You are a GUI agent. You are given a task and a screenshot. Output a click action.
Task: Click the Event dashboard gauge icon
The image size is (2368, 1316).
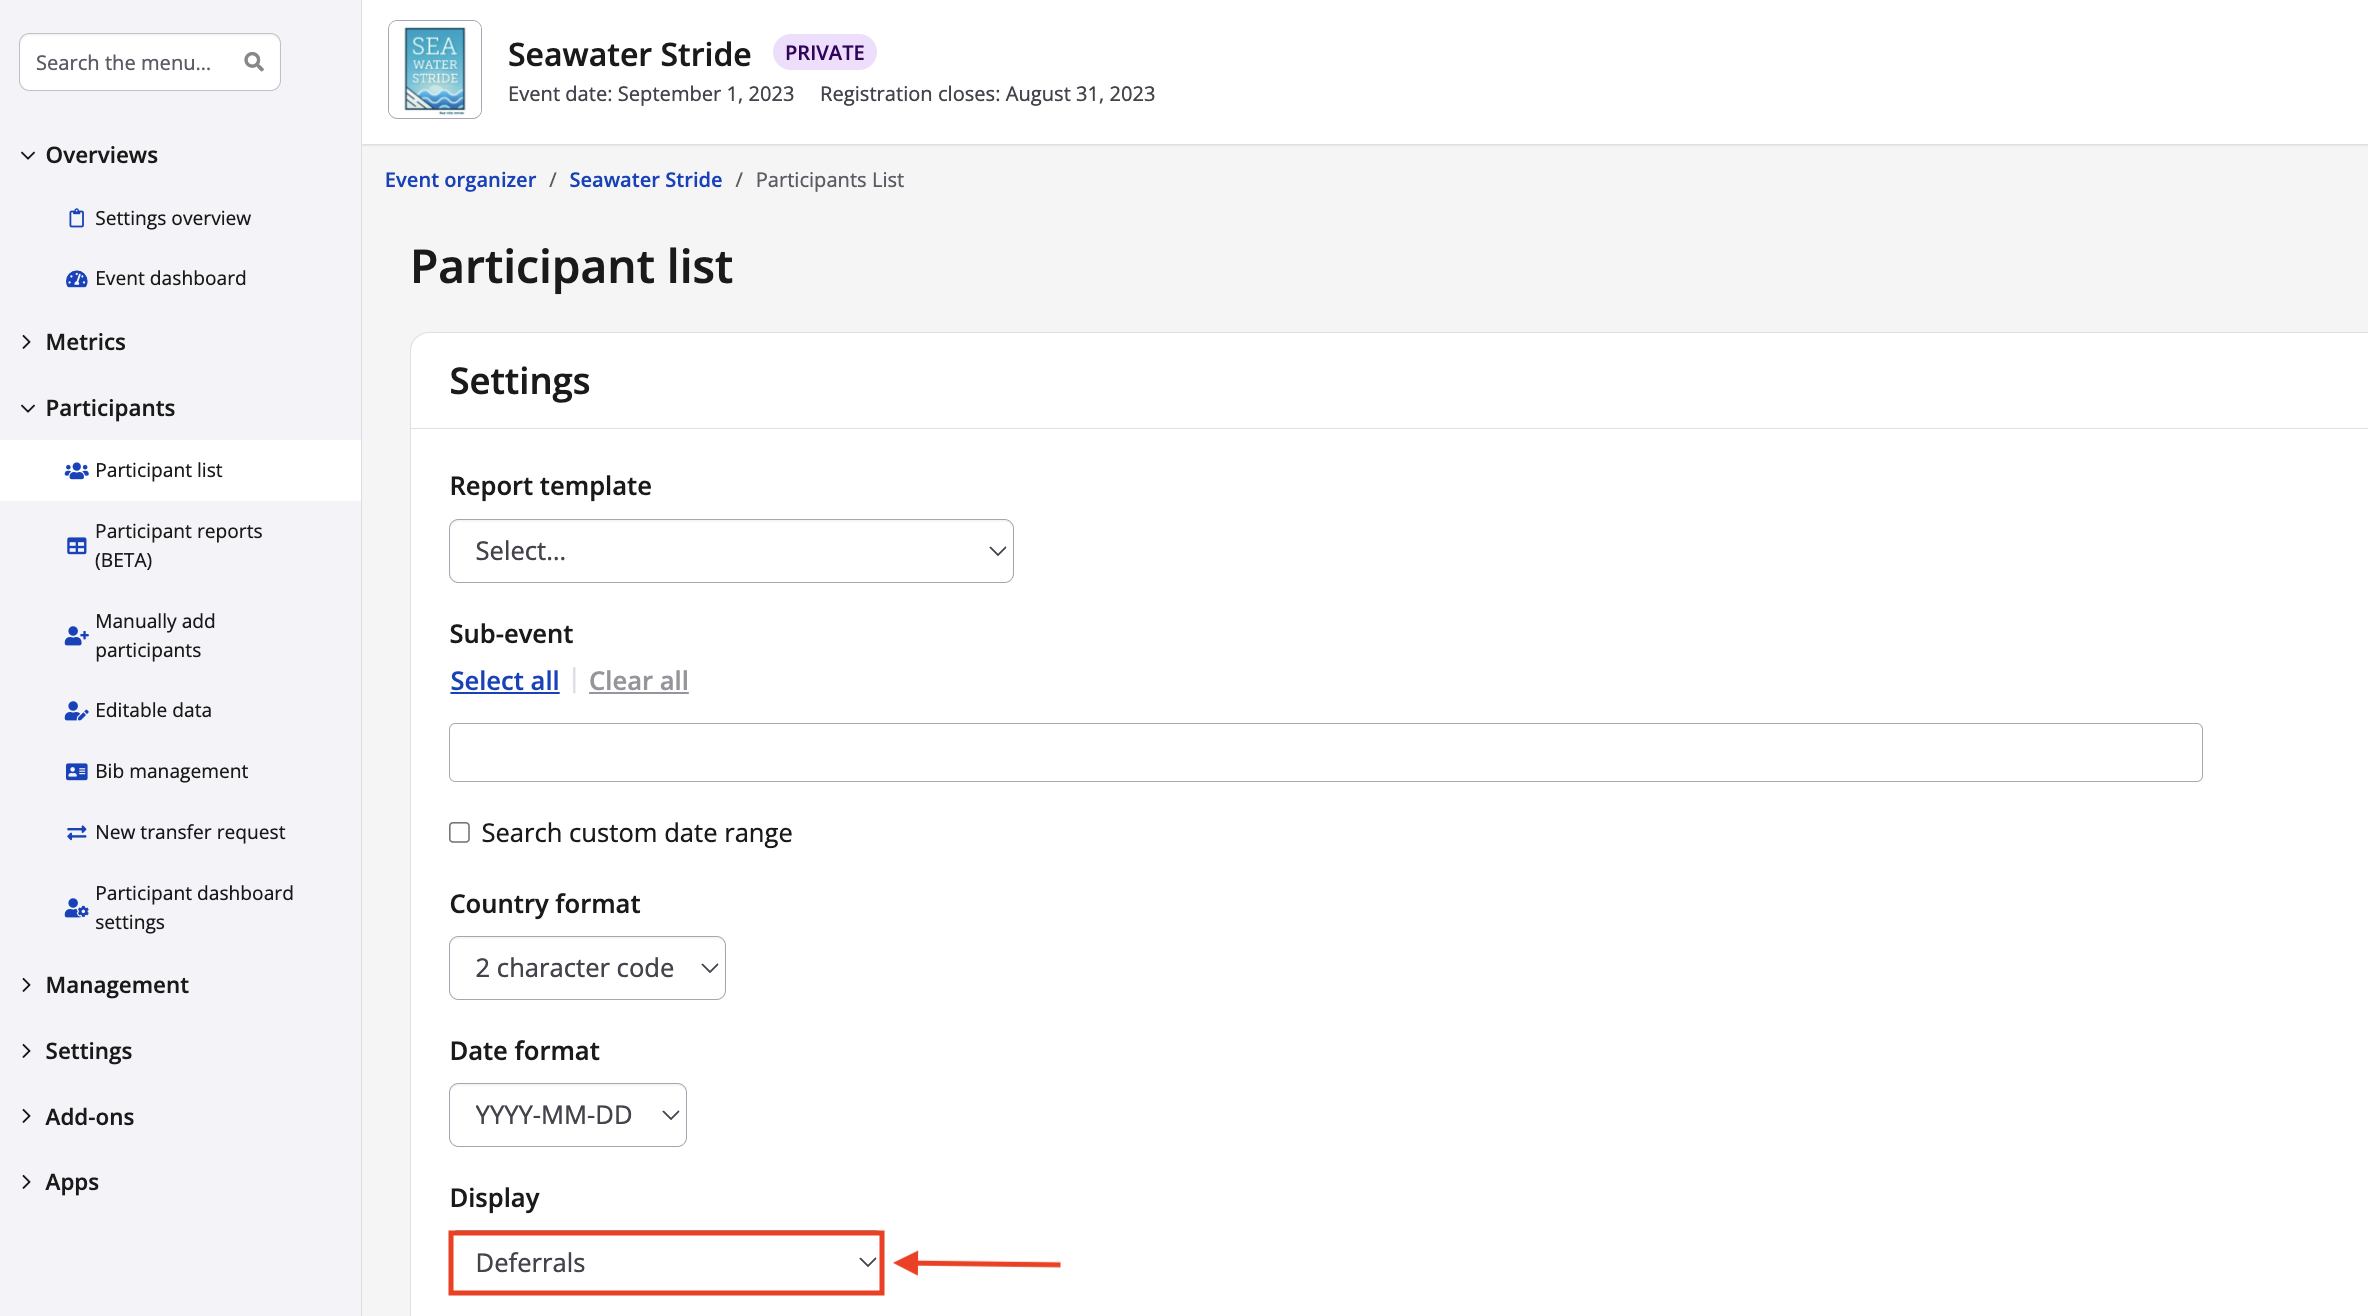pos(76,279)
